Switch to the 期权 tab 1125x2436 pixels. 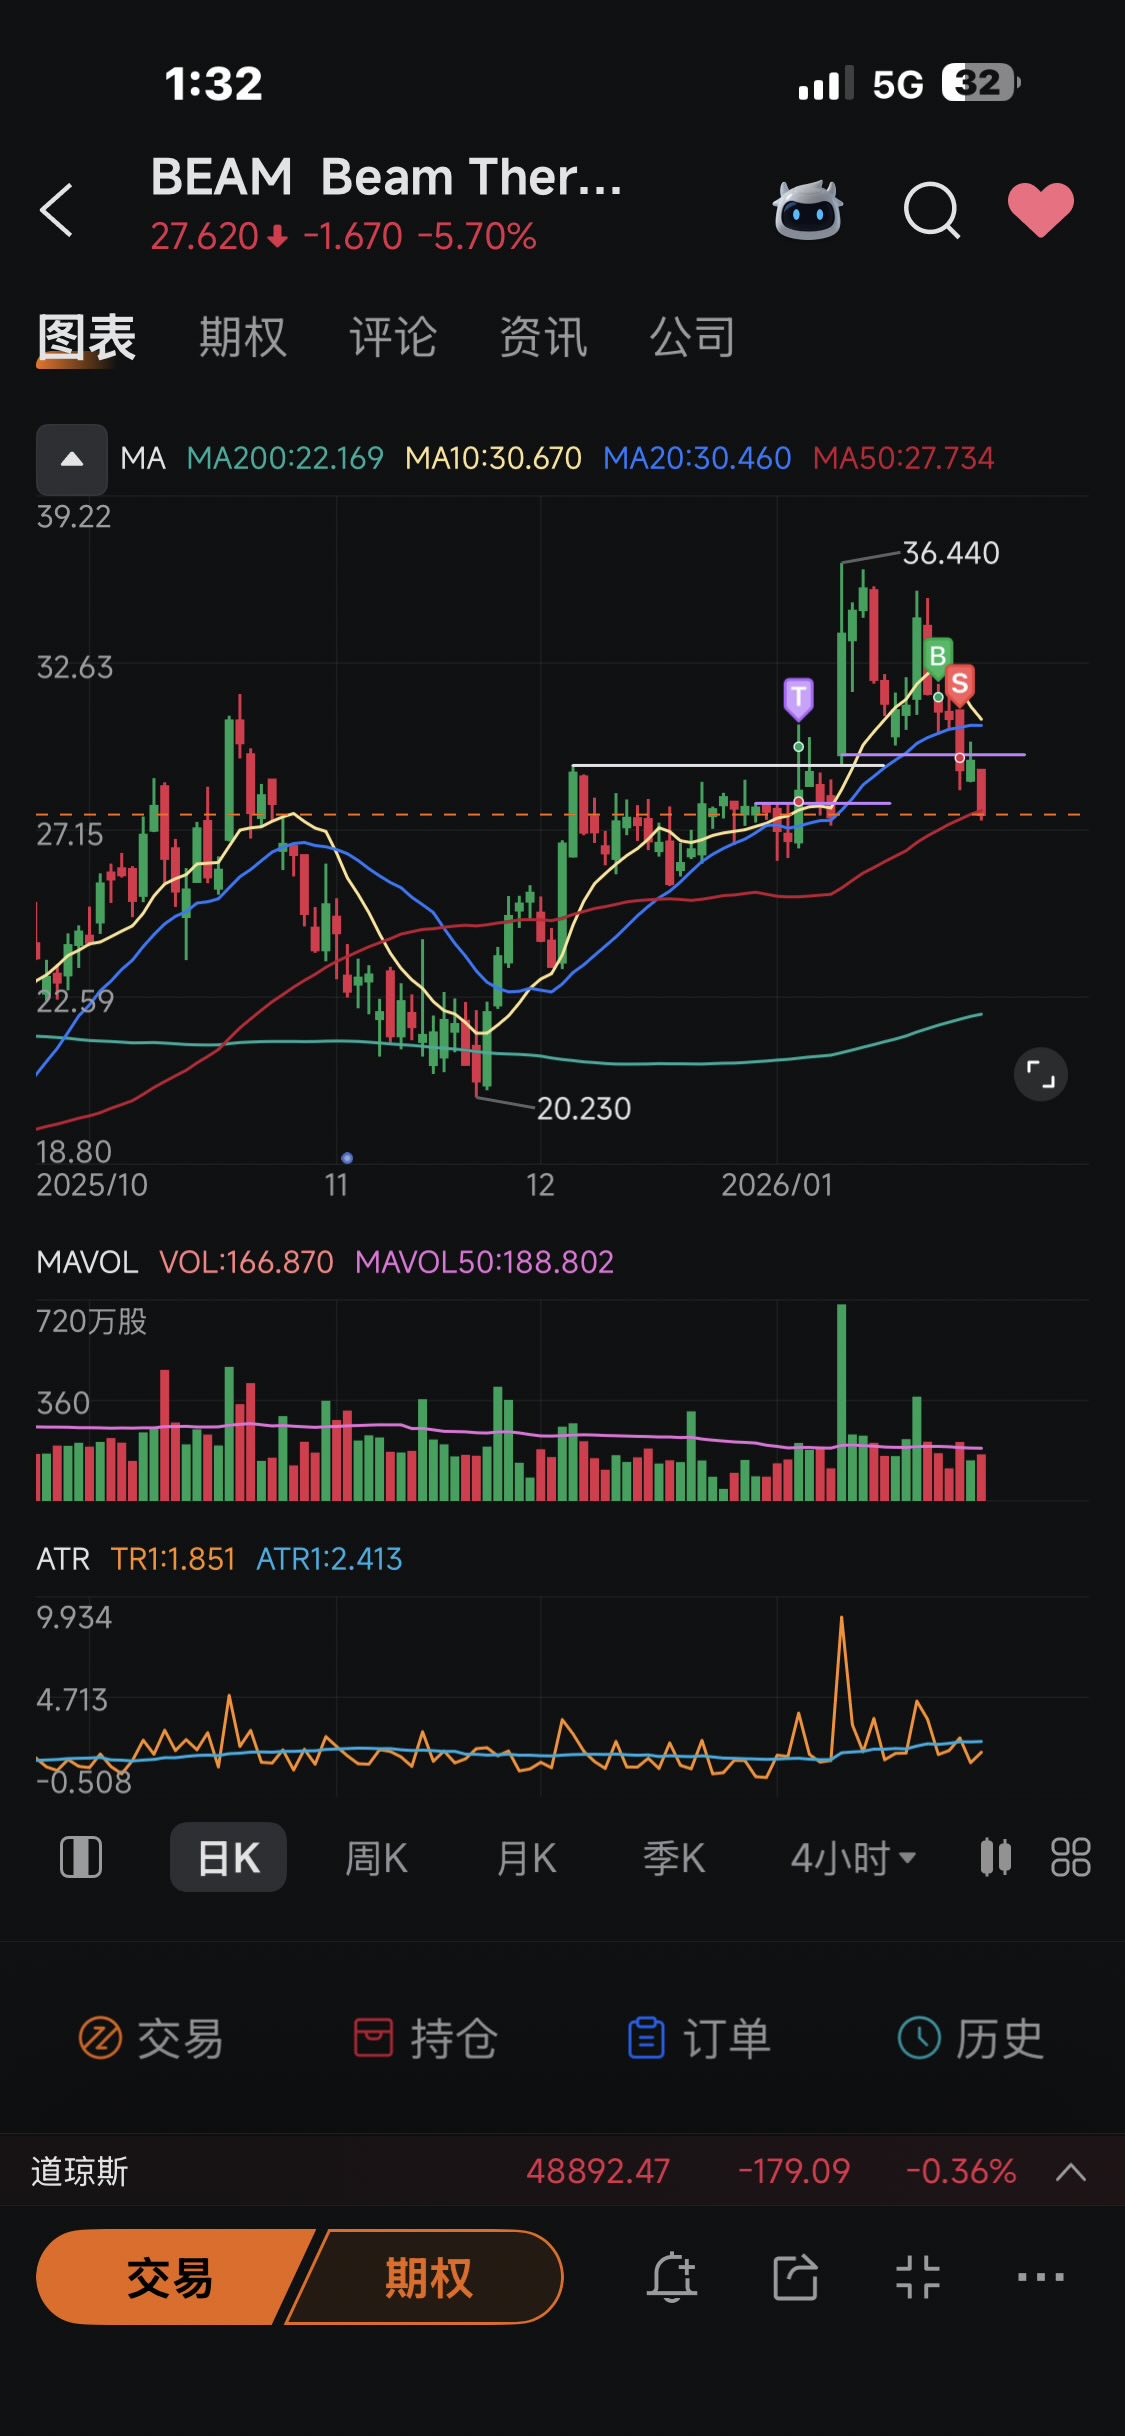pyautogui.click(x=242, y=337)
